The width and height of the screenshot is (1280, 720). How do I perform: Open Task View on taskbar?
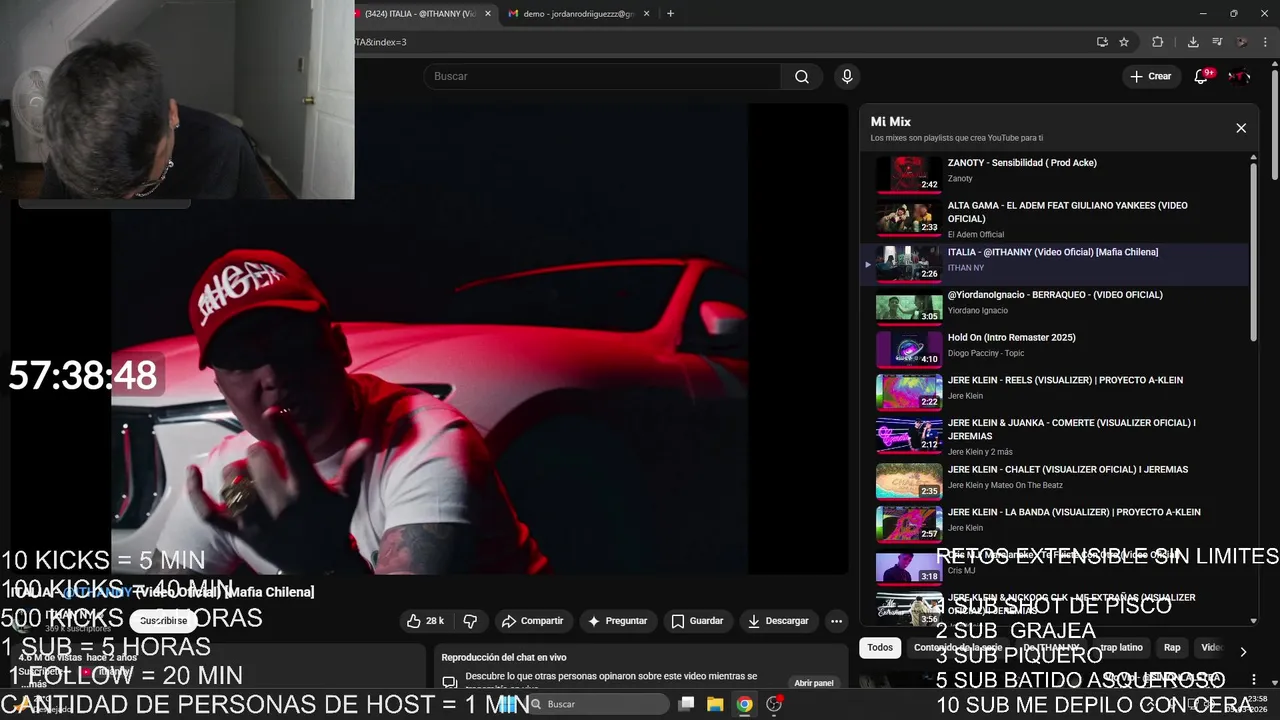(686, 704)
